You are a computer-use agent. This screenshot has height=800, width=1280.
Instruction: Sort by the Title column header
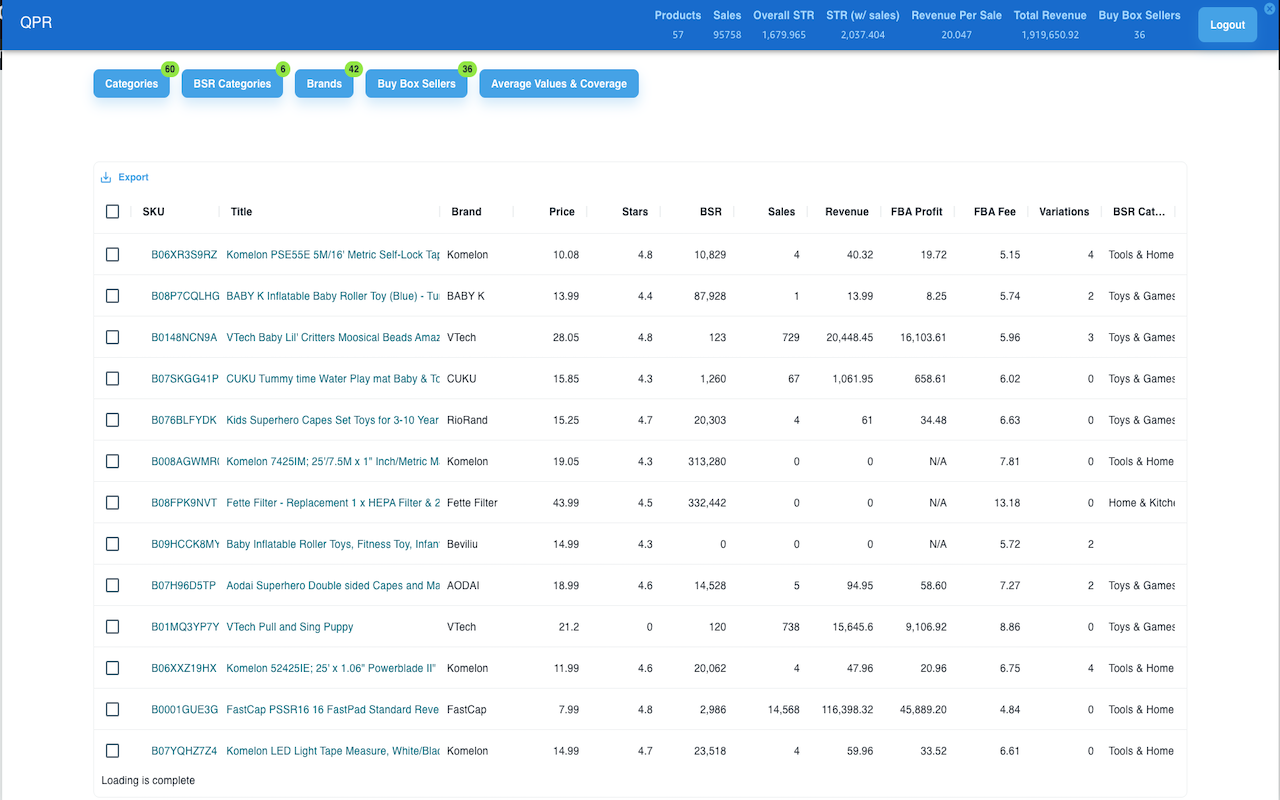click(241, 212)
